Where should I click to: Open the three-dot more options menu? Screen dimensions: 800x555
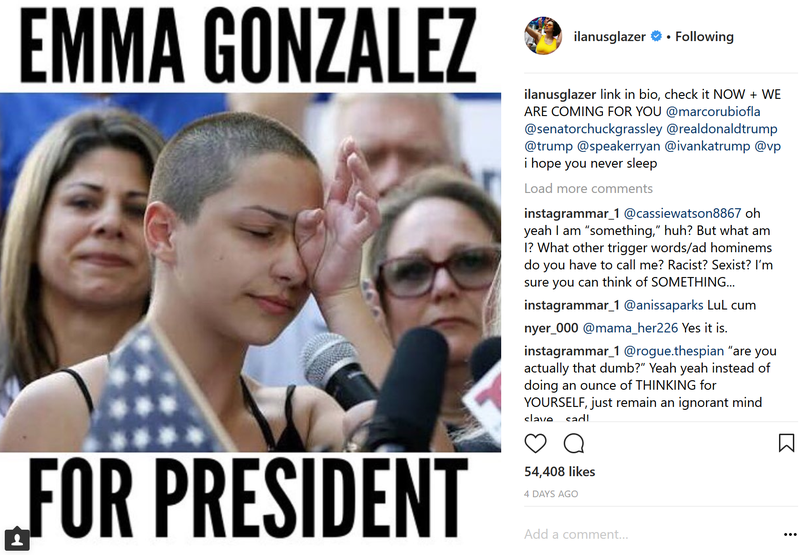click(789, 535)
